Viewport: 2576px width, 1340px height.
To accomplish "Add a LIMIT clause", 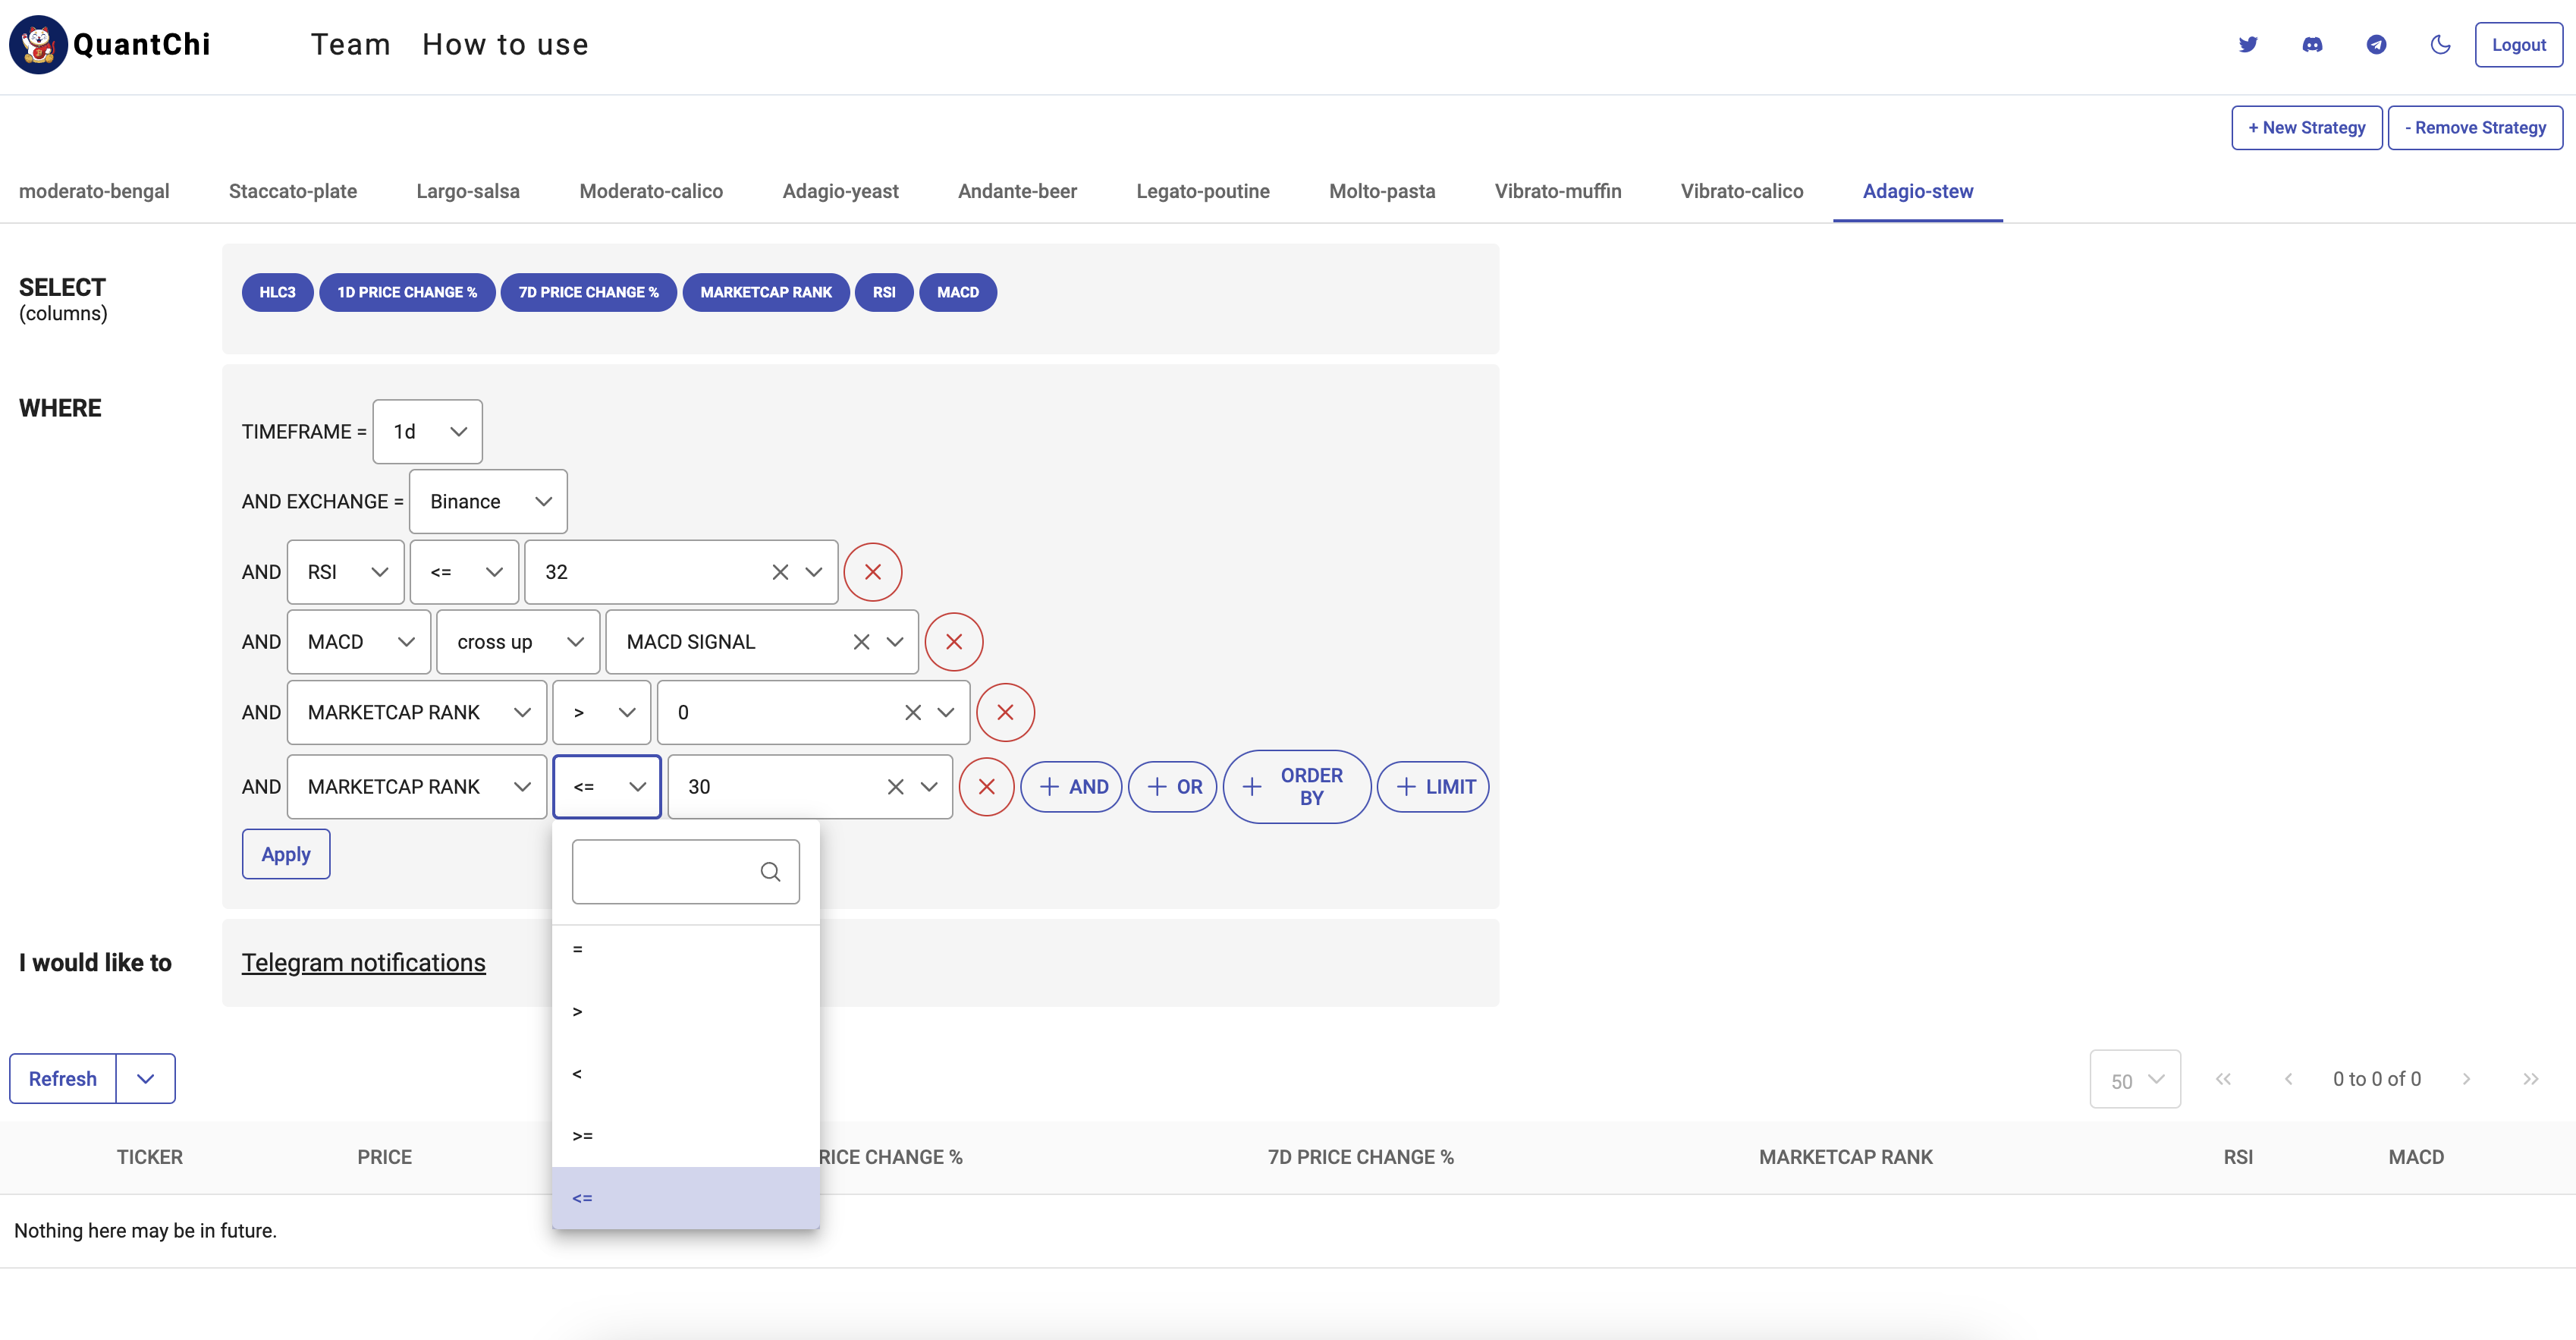I will click(1433, 787).
